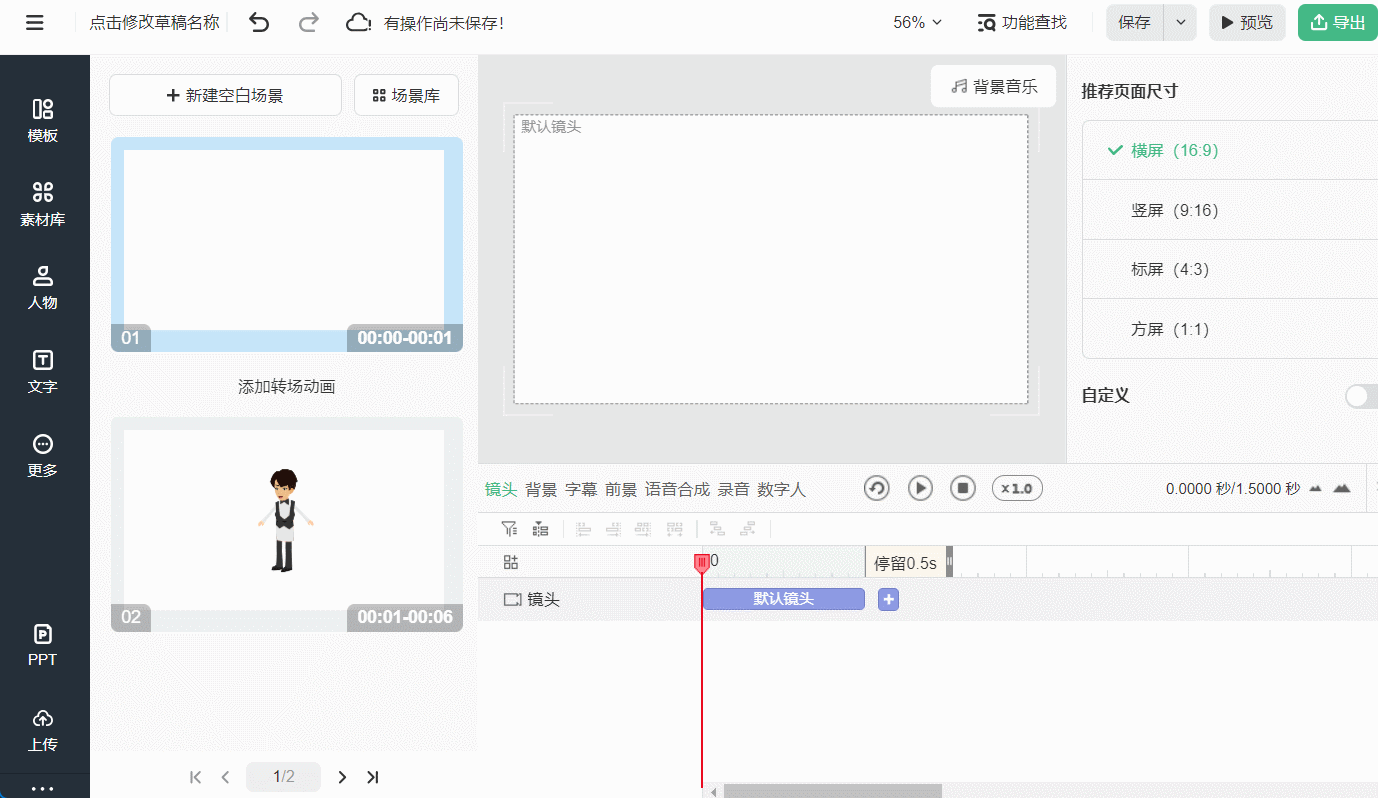Toggle the 自定义 custom size switch
The width and height of the screenshot is (1378, 798).
coord(1362,396)
